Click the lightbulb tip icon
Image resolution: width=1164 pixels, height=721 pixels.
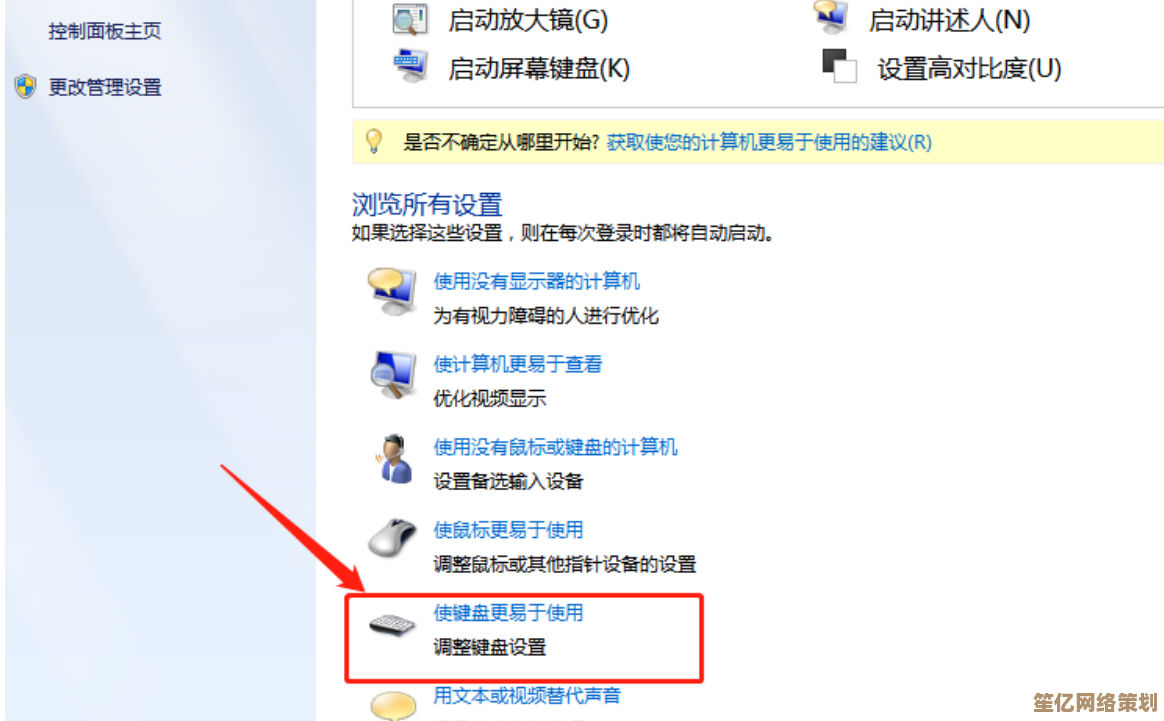[374, 141]
